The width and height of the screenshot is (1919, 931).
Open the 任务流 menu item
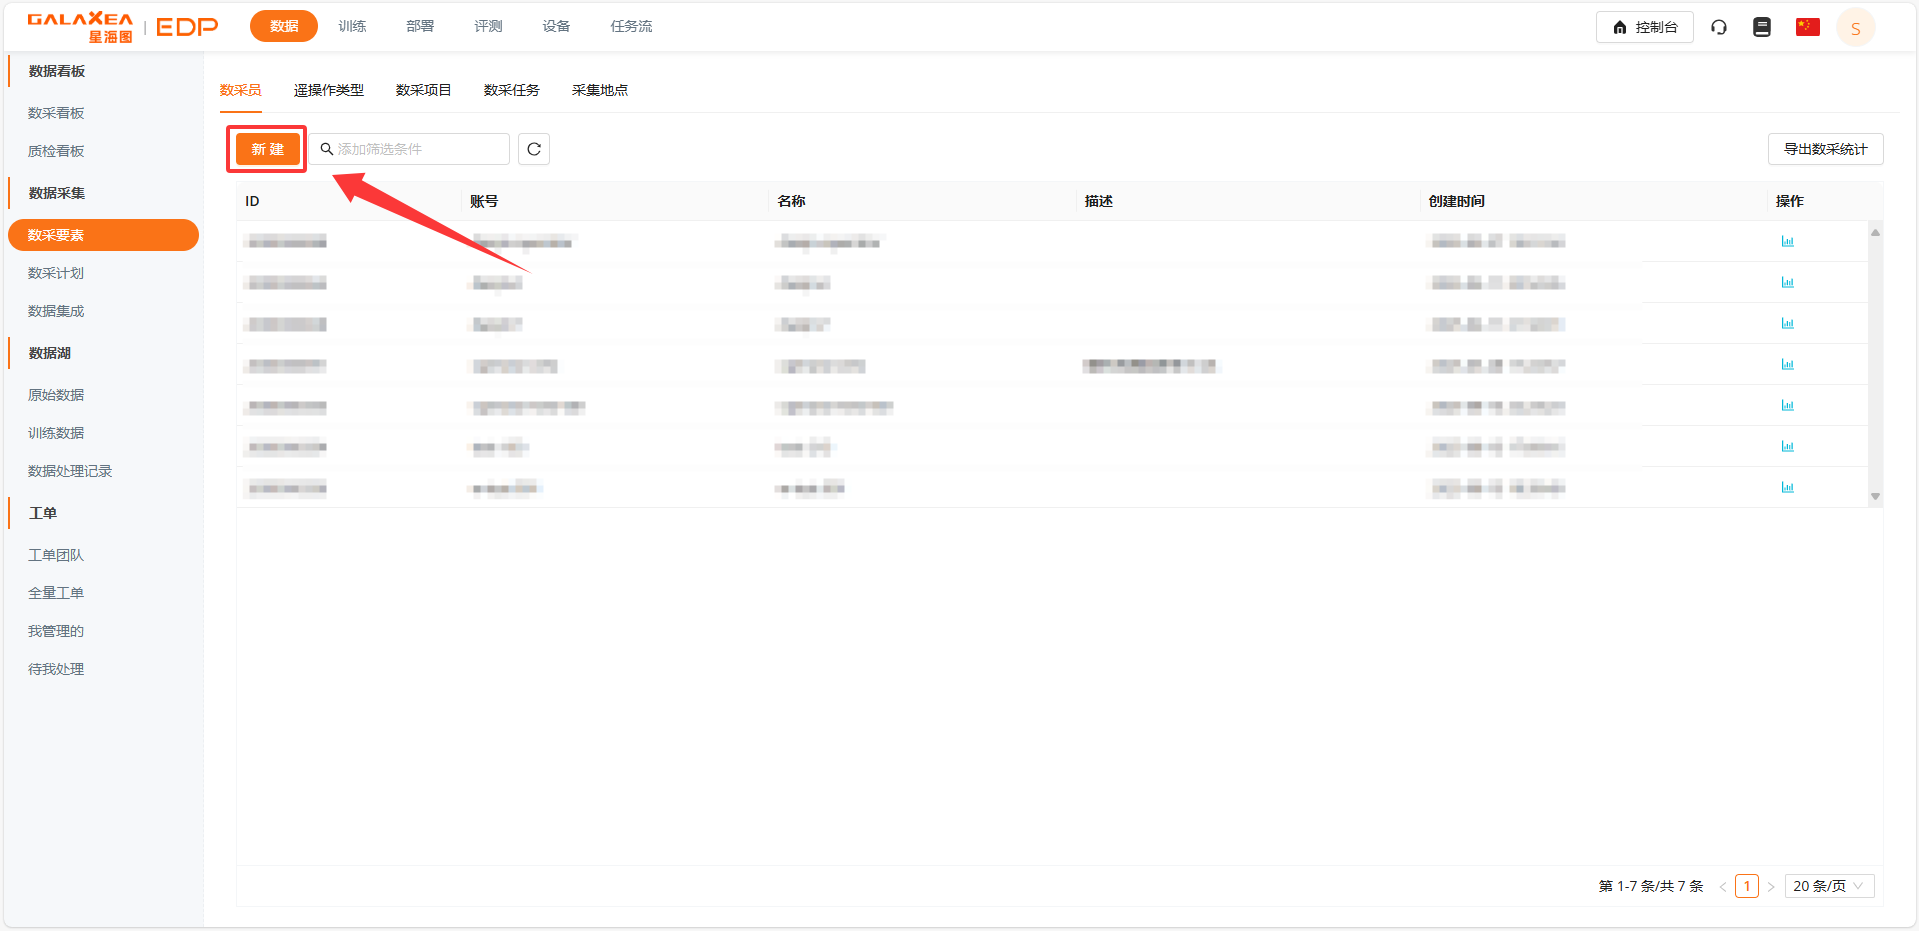pos(630,26)
